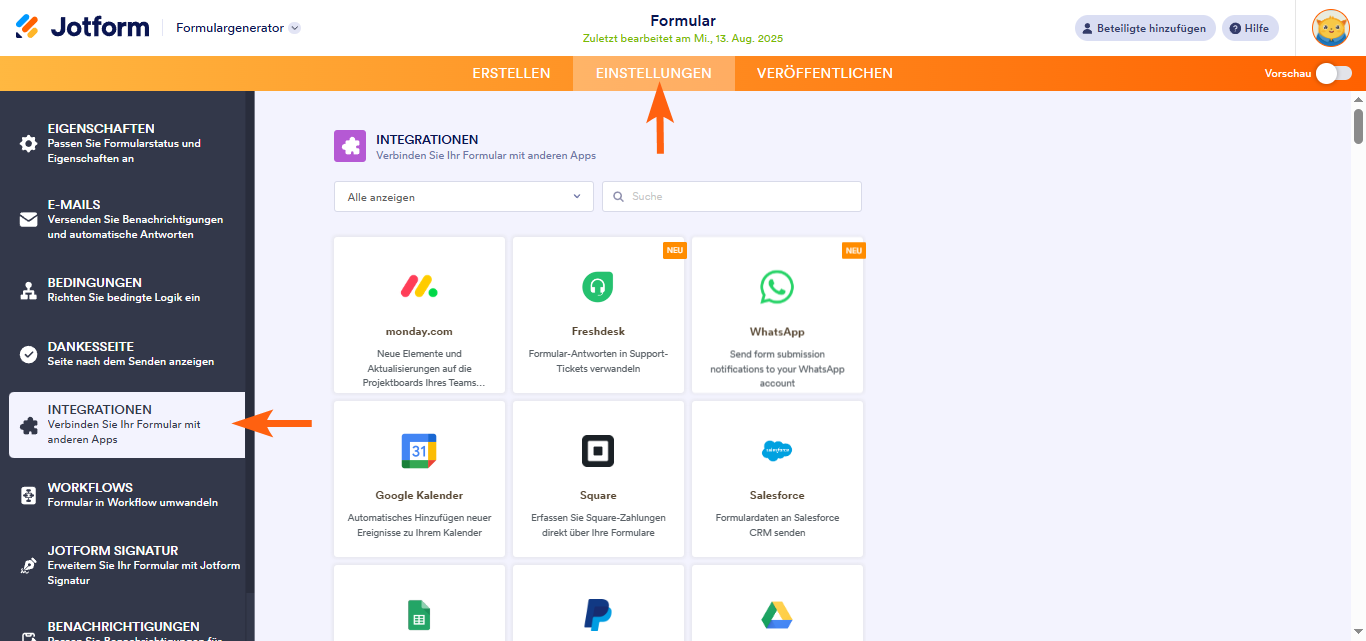Choose the Google Kalender integration icon
The height and width of the screenshot is (641, 1366).
(x=419, y=451)
